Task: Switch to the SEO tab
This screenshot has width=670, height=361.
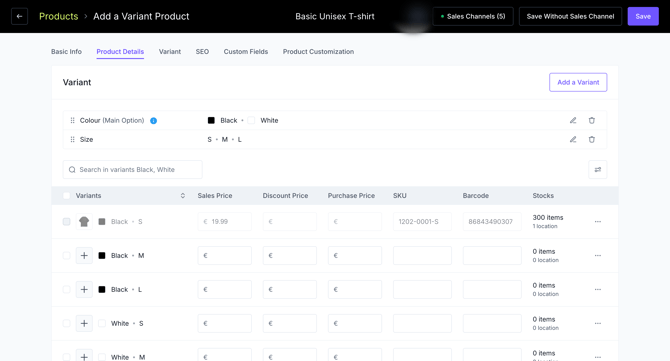Action: (202, 52)
